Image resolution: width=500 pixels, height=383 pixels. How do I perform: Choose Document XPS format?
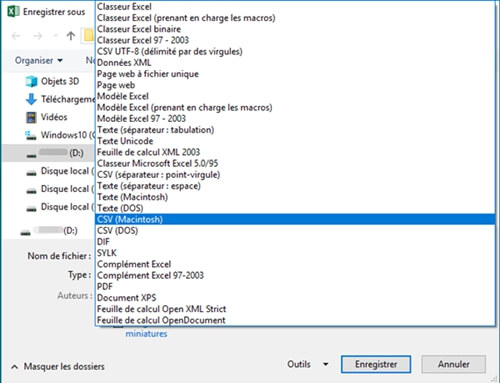click(x=295, y=298)
